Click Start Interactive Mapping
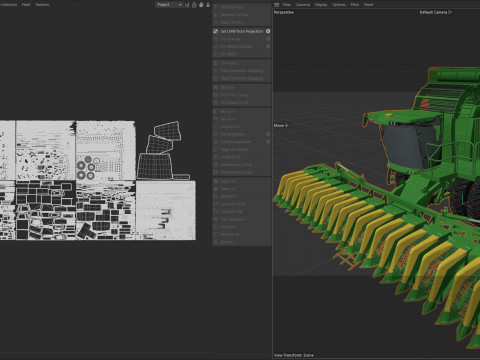 point(242,71)
